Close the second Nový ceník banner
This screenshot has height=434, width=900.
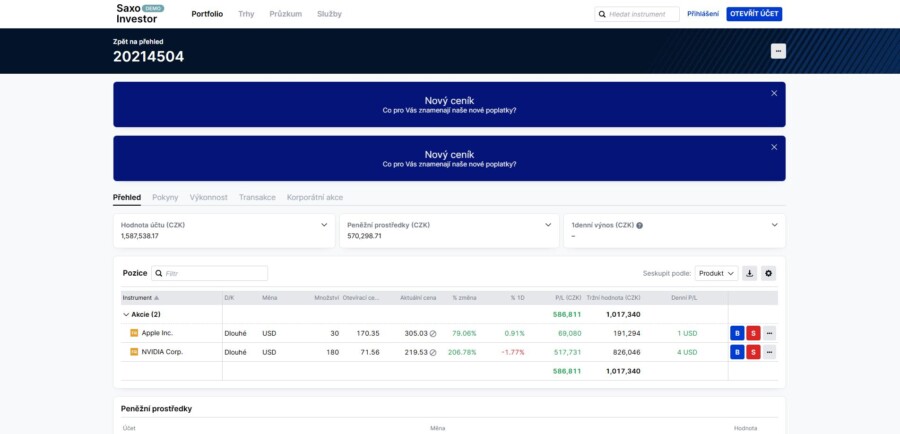pyautogui.click(x=774, y=147)
